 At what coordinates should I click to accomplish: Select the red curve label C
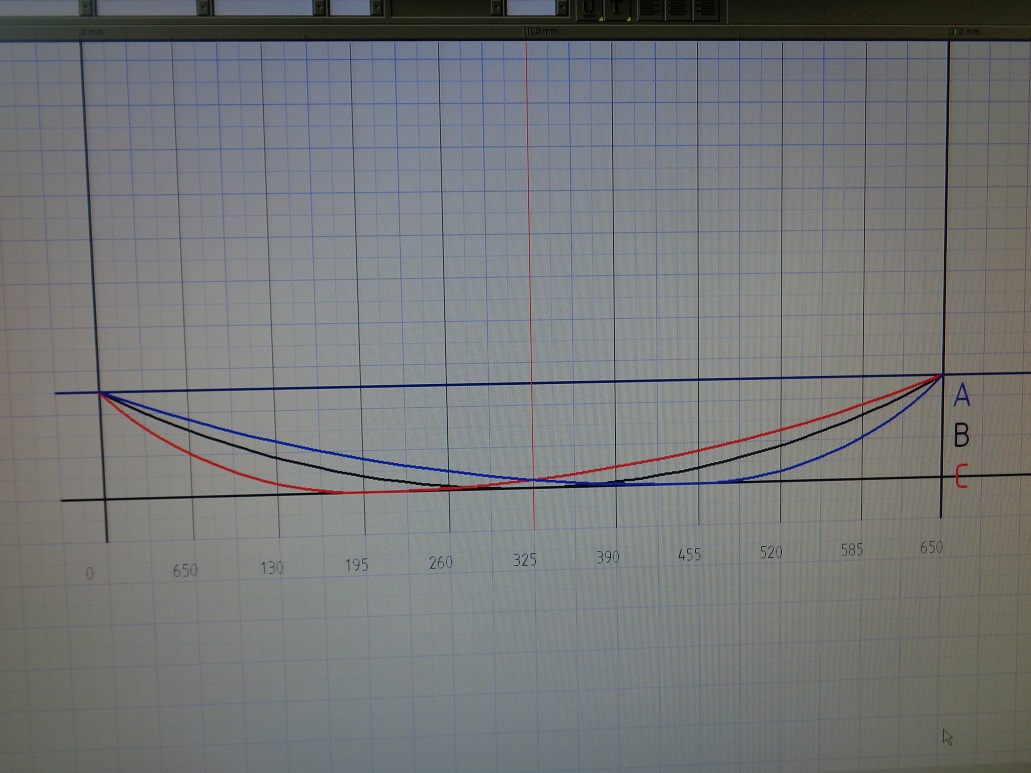coord(962,478)
